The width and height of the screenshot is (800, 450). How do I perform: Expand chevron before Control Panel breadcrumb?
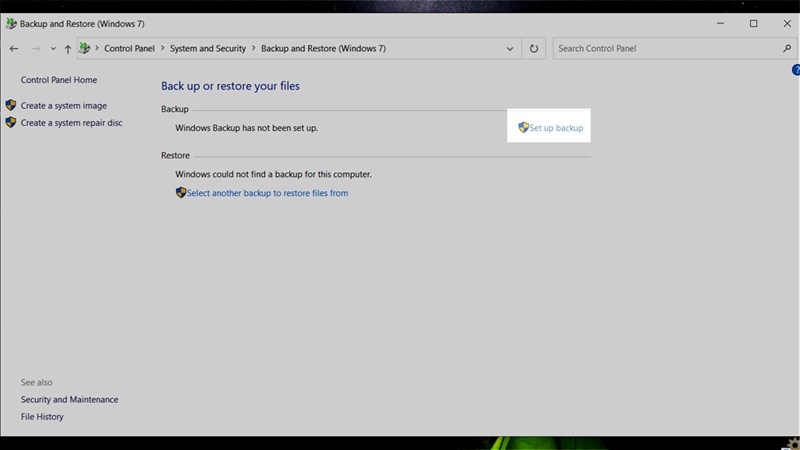point(97,48)
